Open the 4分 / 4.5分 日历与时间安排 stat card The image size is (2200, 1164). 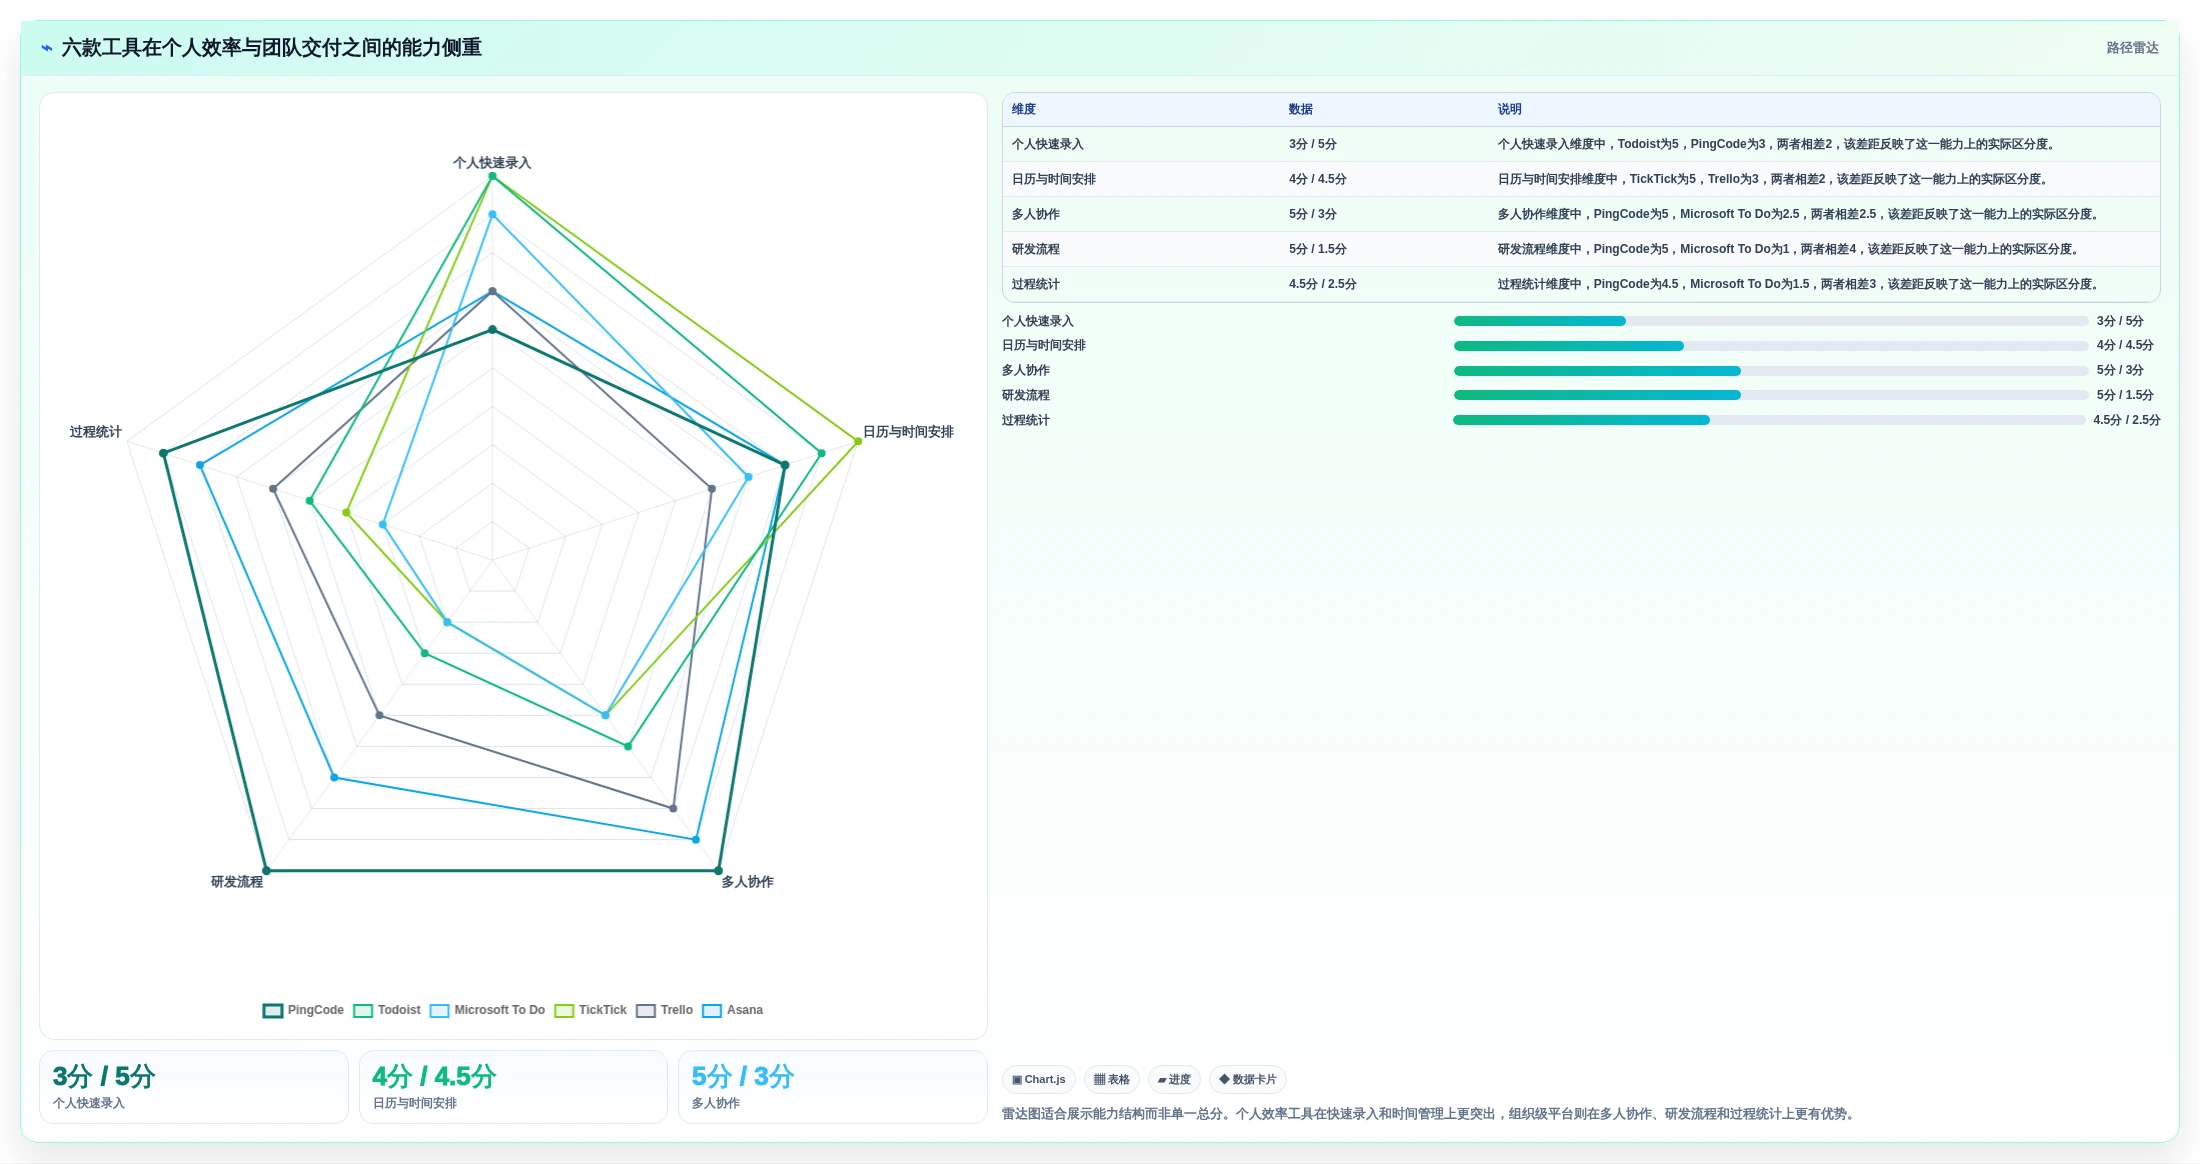[513, 1087]
